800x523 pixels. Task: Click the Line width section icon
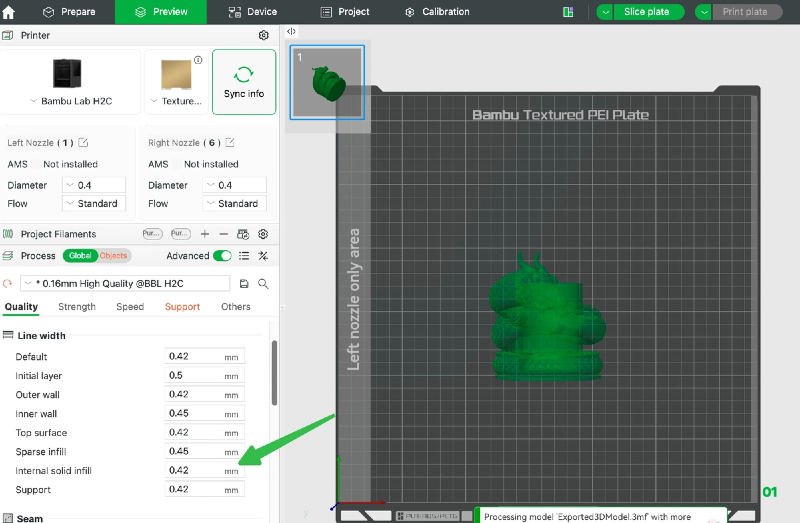(8, 335)
